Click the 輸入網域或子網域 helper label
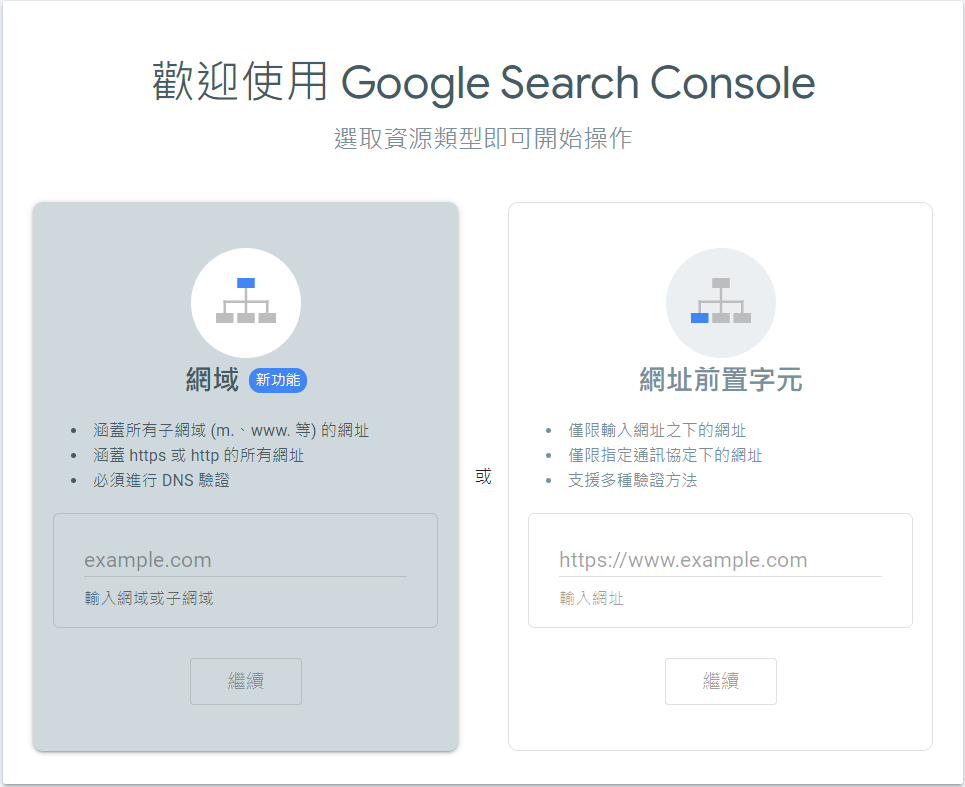Image resolution: width=965 pixels, height=787 pixels. click(x=149, y=598)
